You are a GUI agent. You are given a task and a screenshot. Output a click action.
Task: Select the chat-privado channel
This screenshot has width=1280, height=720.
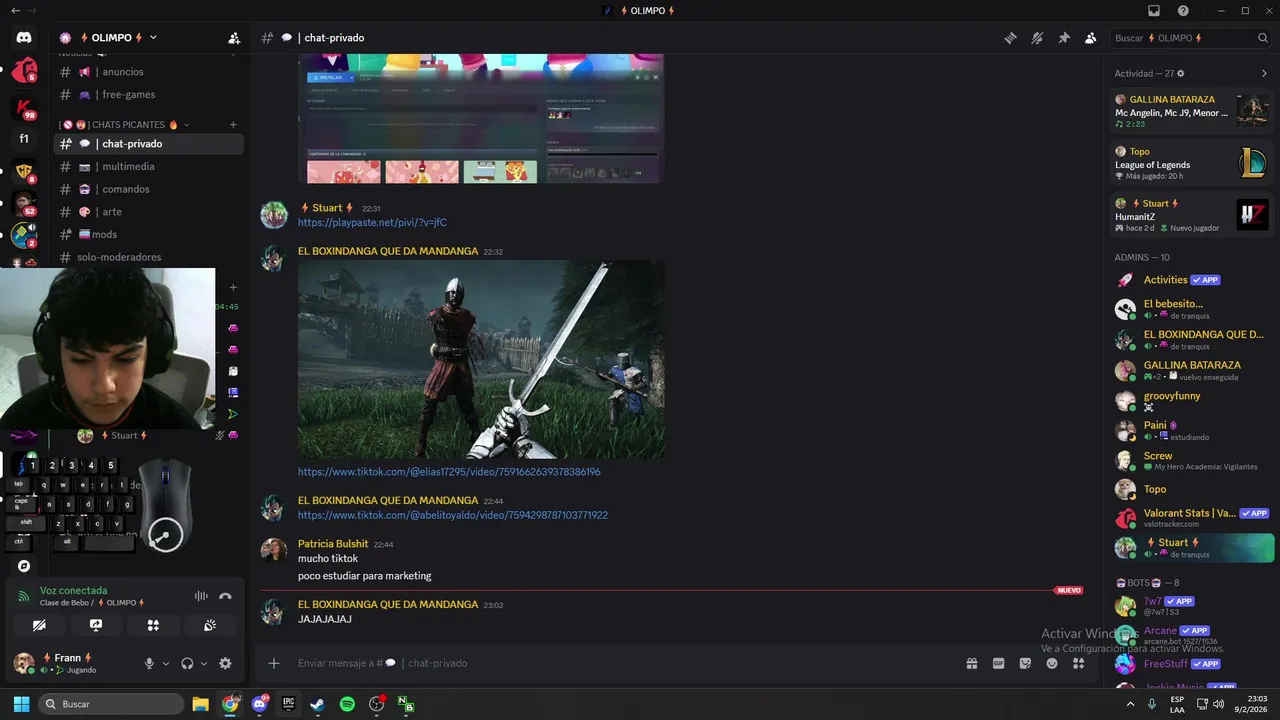[x=149, y=144]
